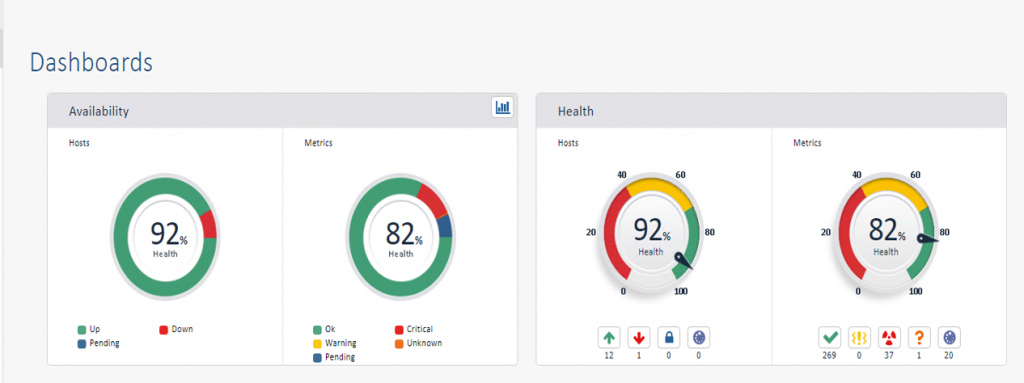Screen dimensions: 1024x383
Task: Click the Hosts availability donut chart 92%
Action: pos(165,237)
